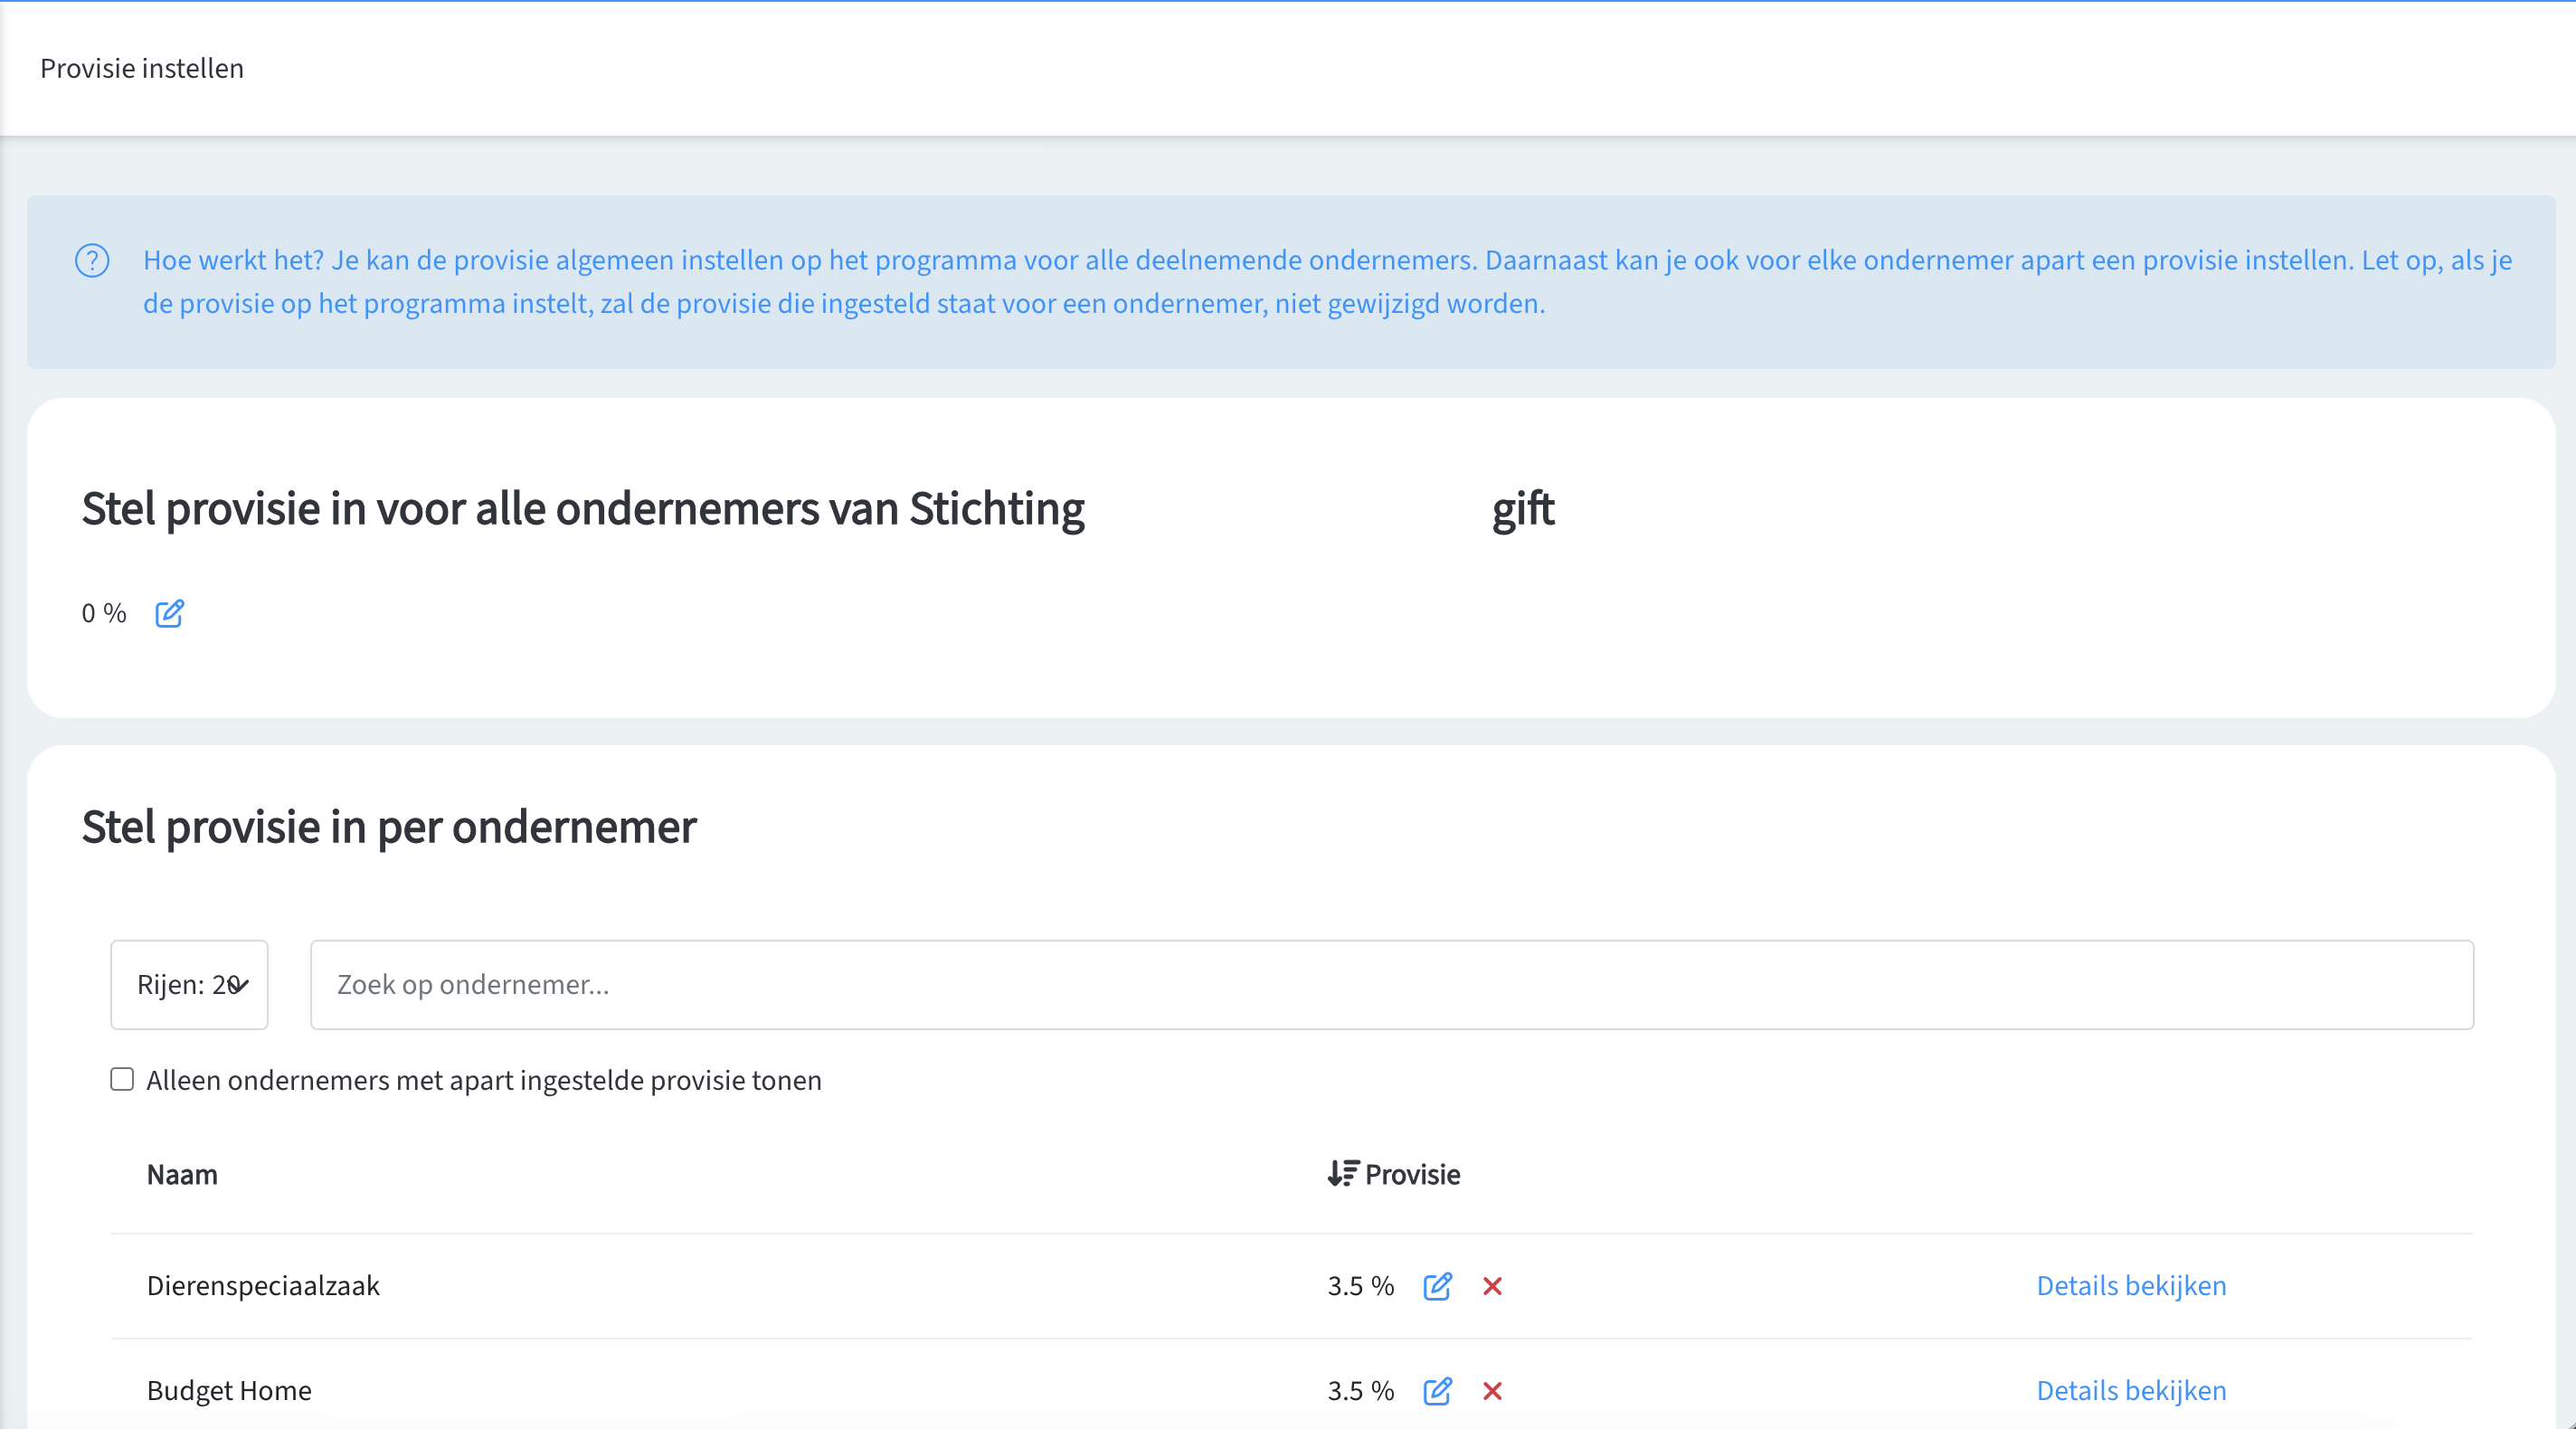Focus the Zoek op ondernemer search field

click(1390, 984)
